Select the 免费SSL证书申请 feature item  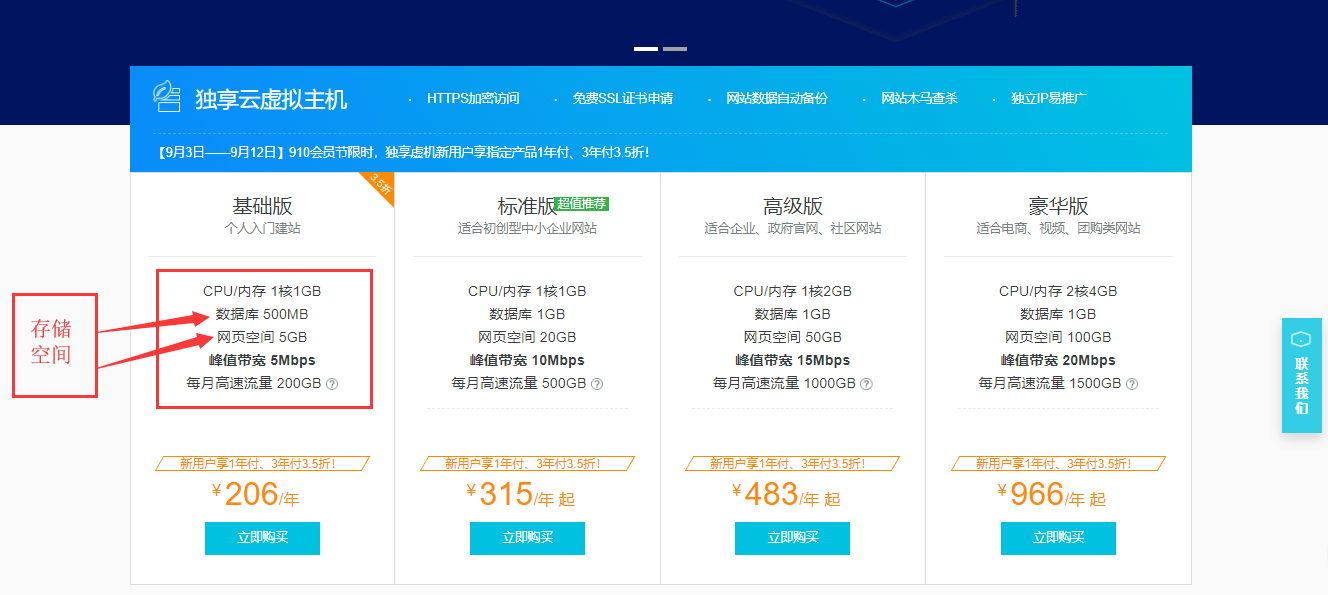(622, 98)
